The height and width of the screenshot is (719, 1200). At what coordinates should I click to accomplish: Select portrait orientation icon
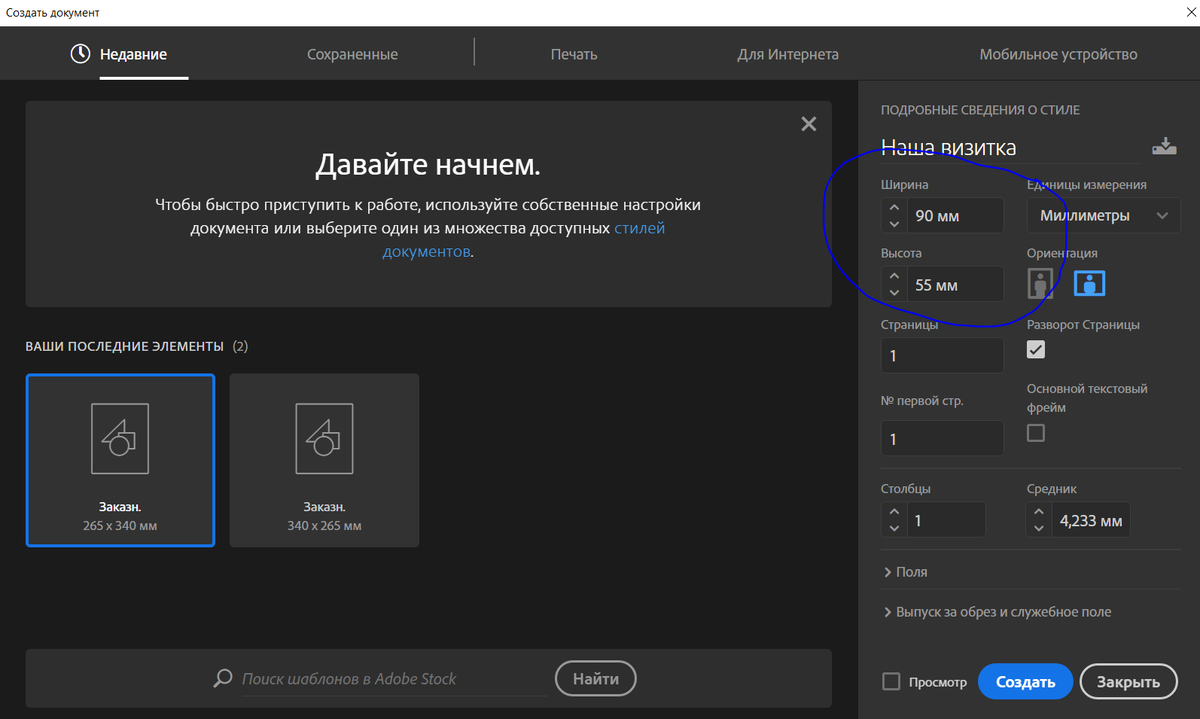(1040, 284)
